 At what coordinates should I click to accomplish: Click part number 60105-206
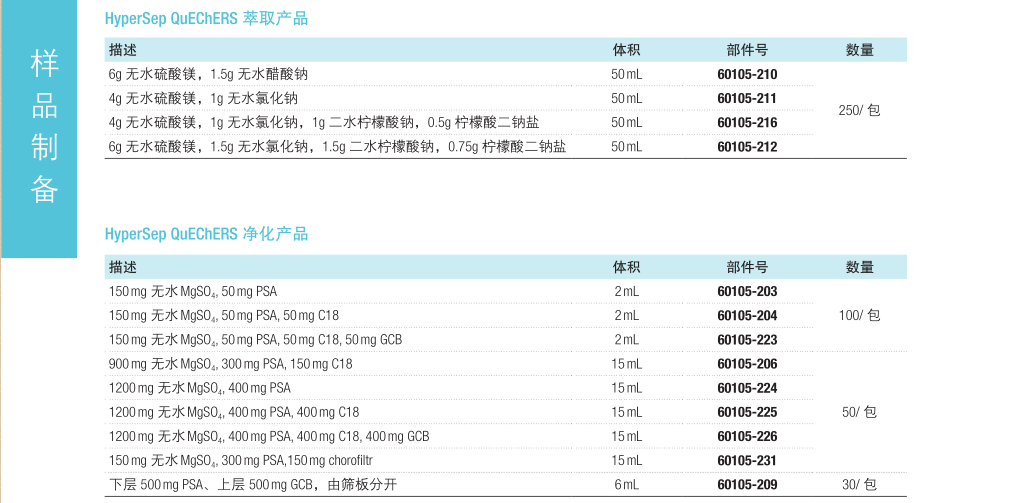(x=747, y=364)
